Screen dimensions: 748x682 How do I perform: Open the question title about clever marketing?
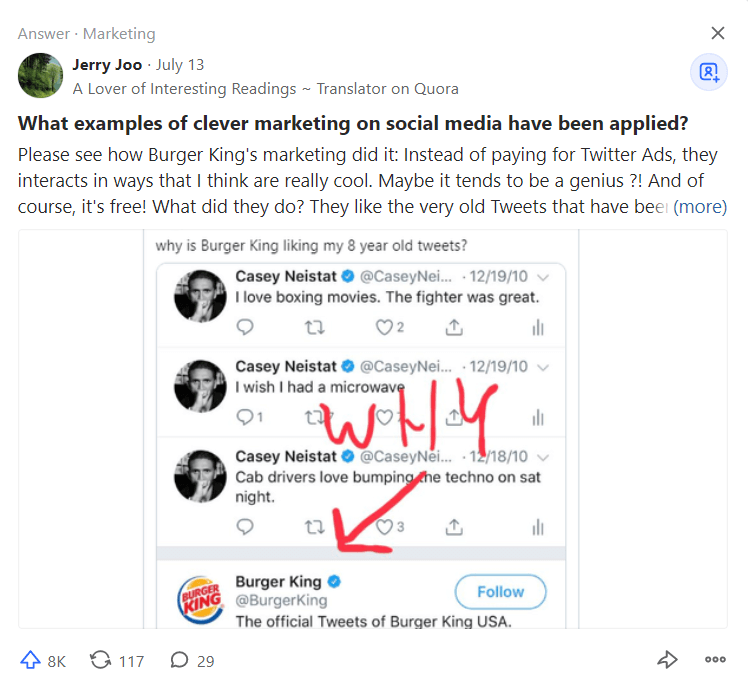tap(353, 123)
